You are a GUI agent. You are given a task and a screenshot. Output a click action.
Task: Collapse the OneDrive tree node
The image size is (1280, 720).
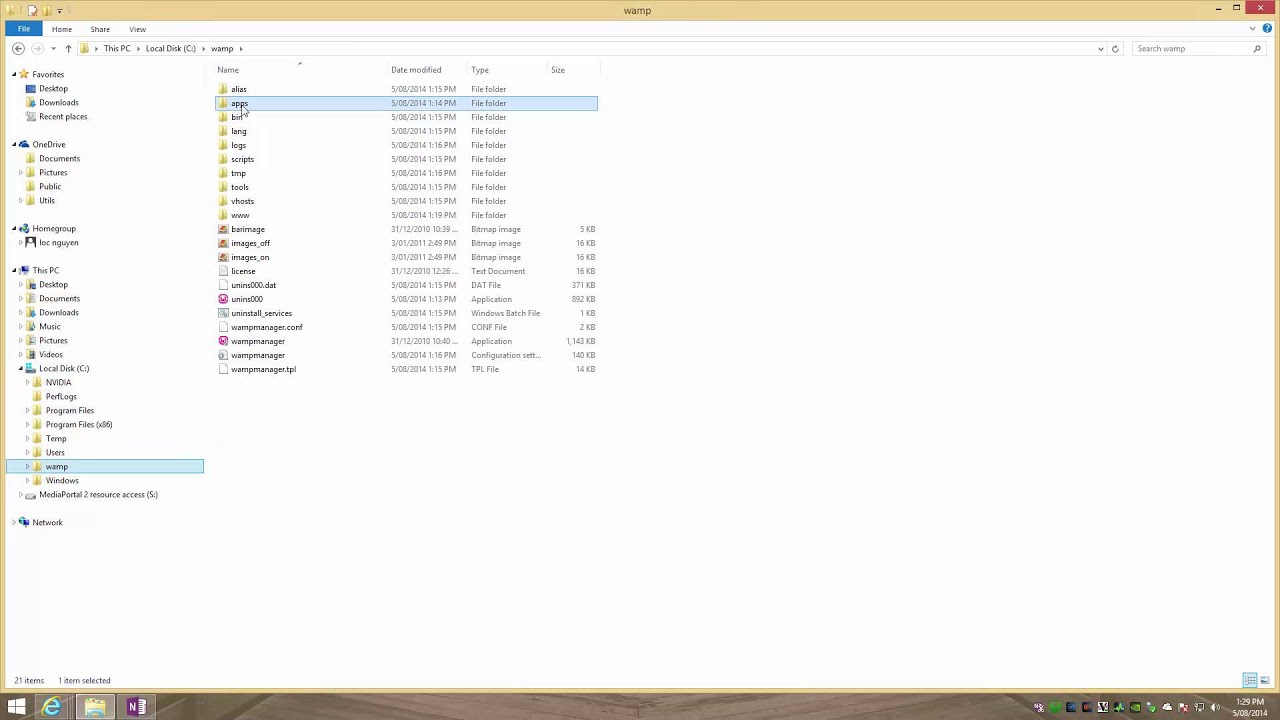pos(14,144)
